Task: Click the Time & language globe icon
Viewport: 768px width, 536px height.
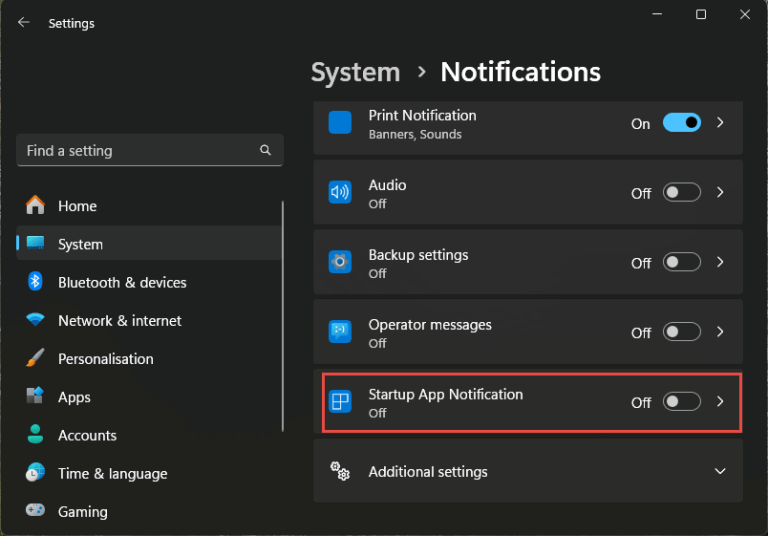Action: (35, 472)
